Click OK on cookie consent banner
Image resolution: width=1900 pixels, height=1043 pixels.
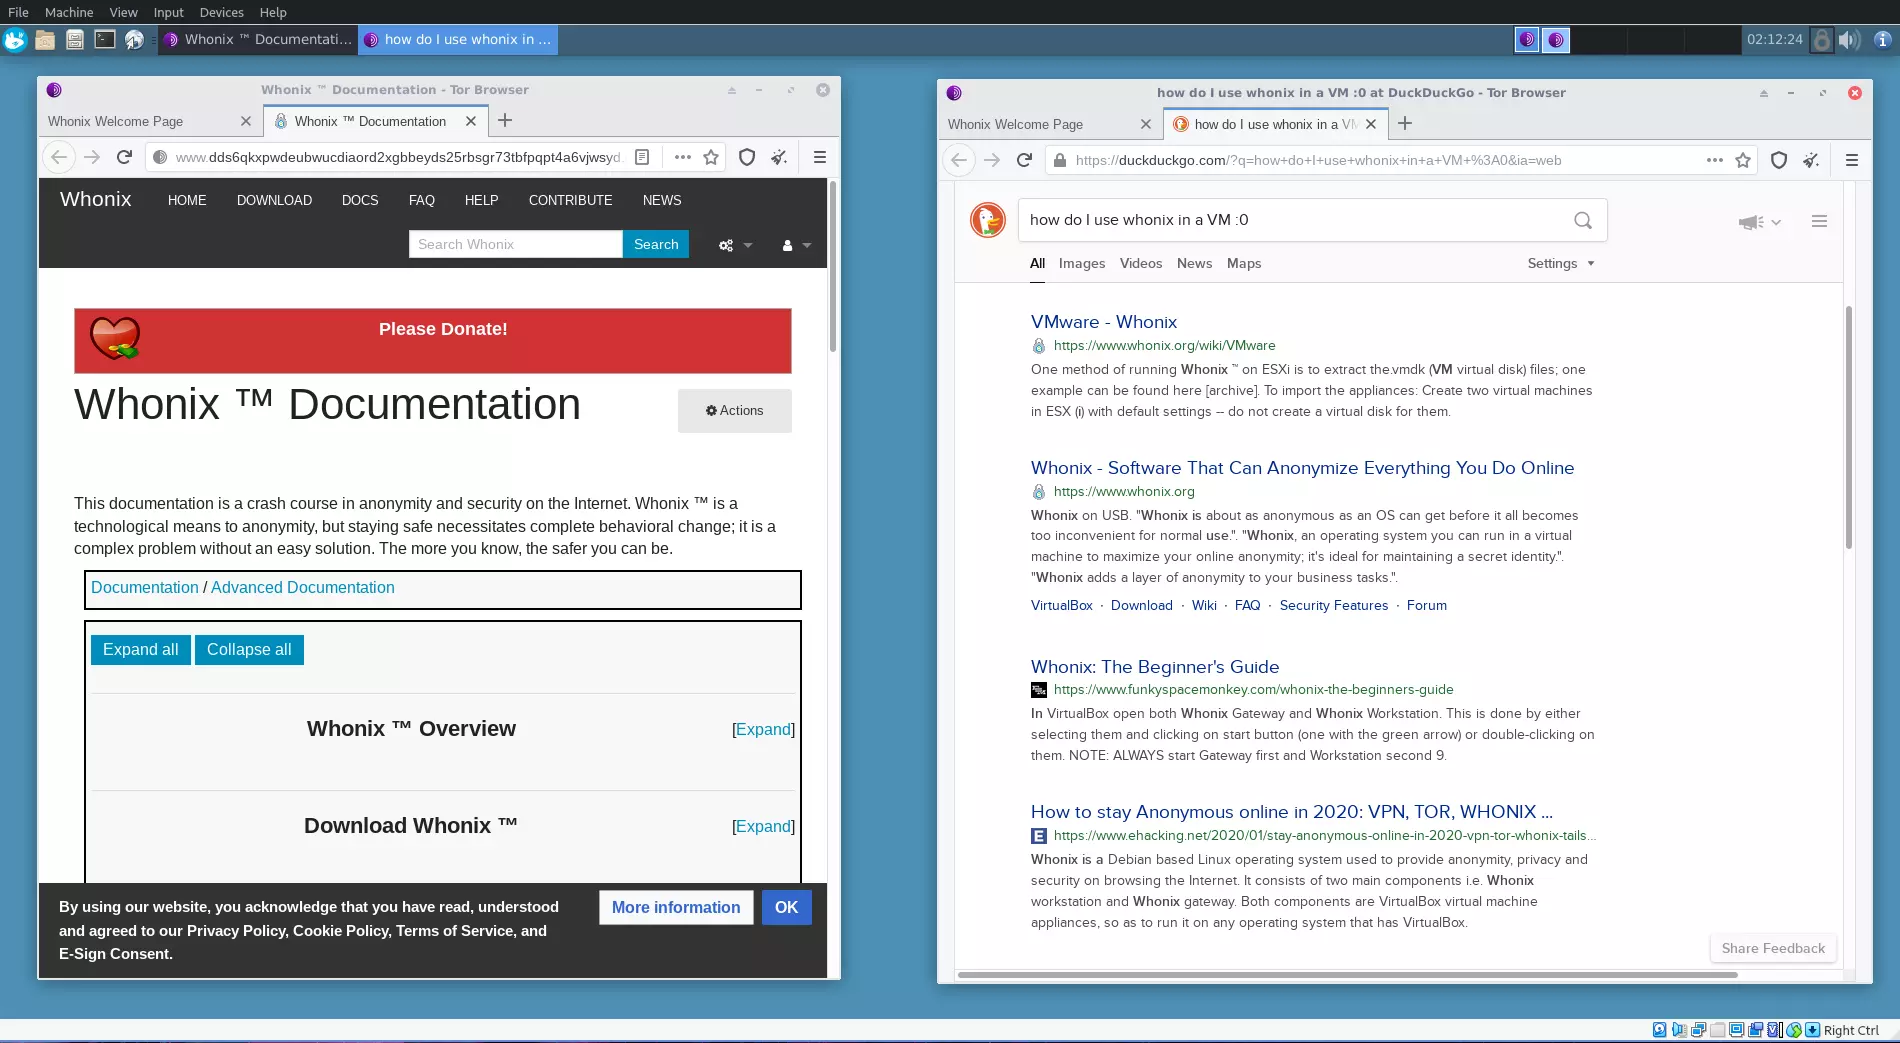click(786, 908)
